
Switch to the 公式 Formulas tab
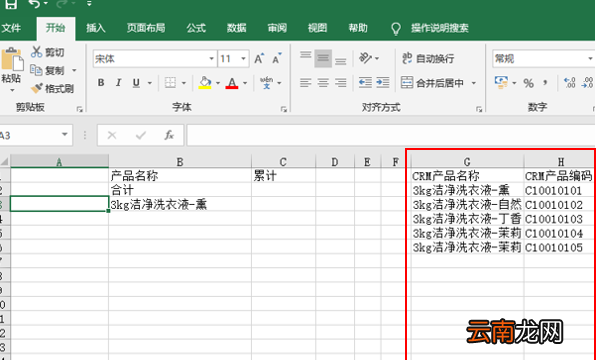click(196, 28)
